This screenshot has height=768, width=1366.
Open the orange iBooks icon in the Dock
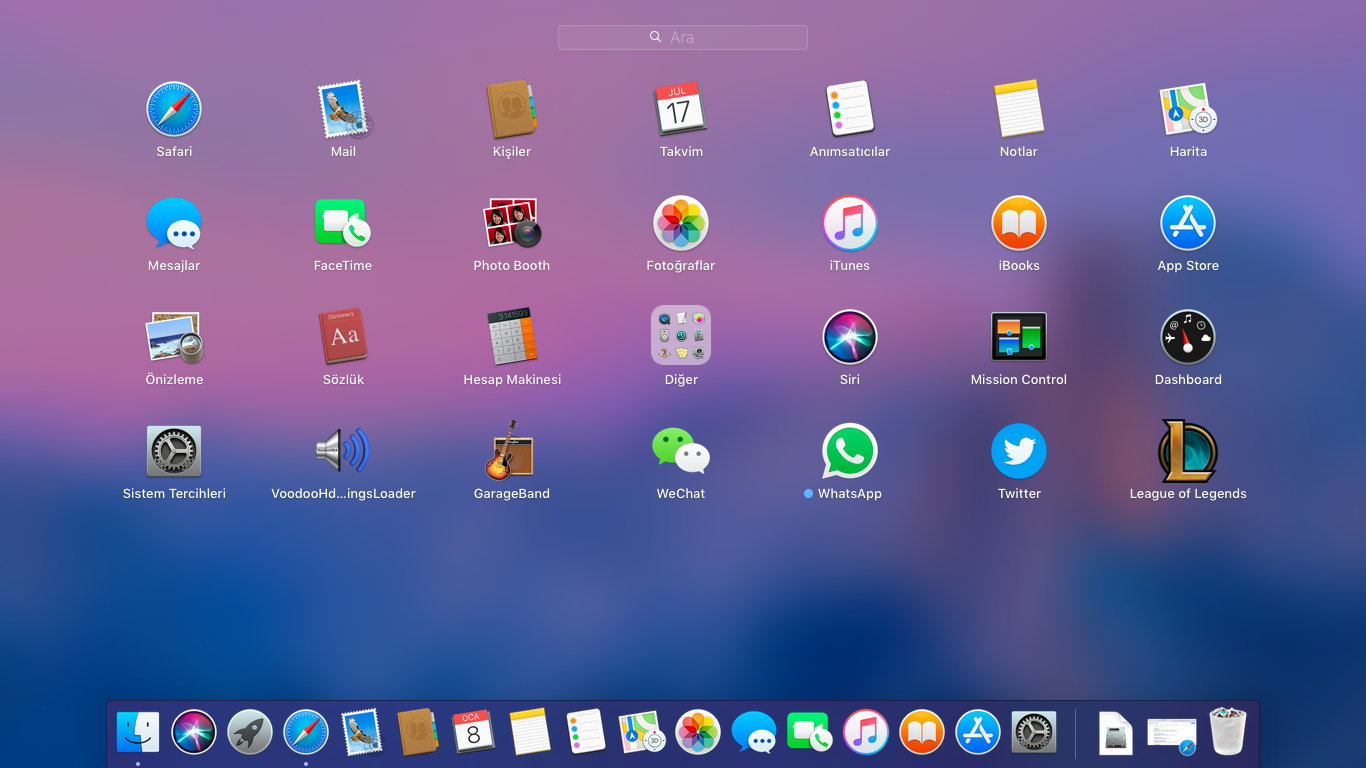[x=922, y=733]
